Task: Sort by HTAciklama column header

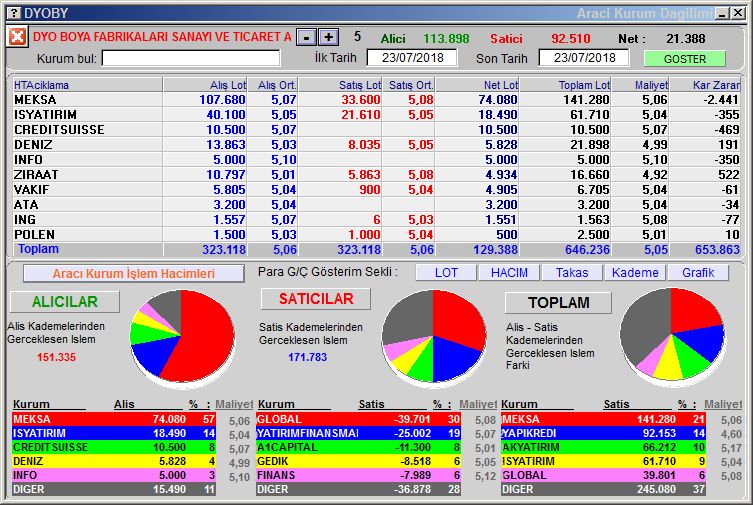Action: click(87, 85)
